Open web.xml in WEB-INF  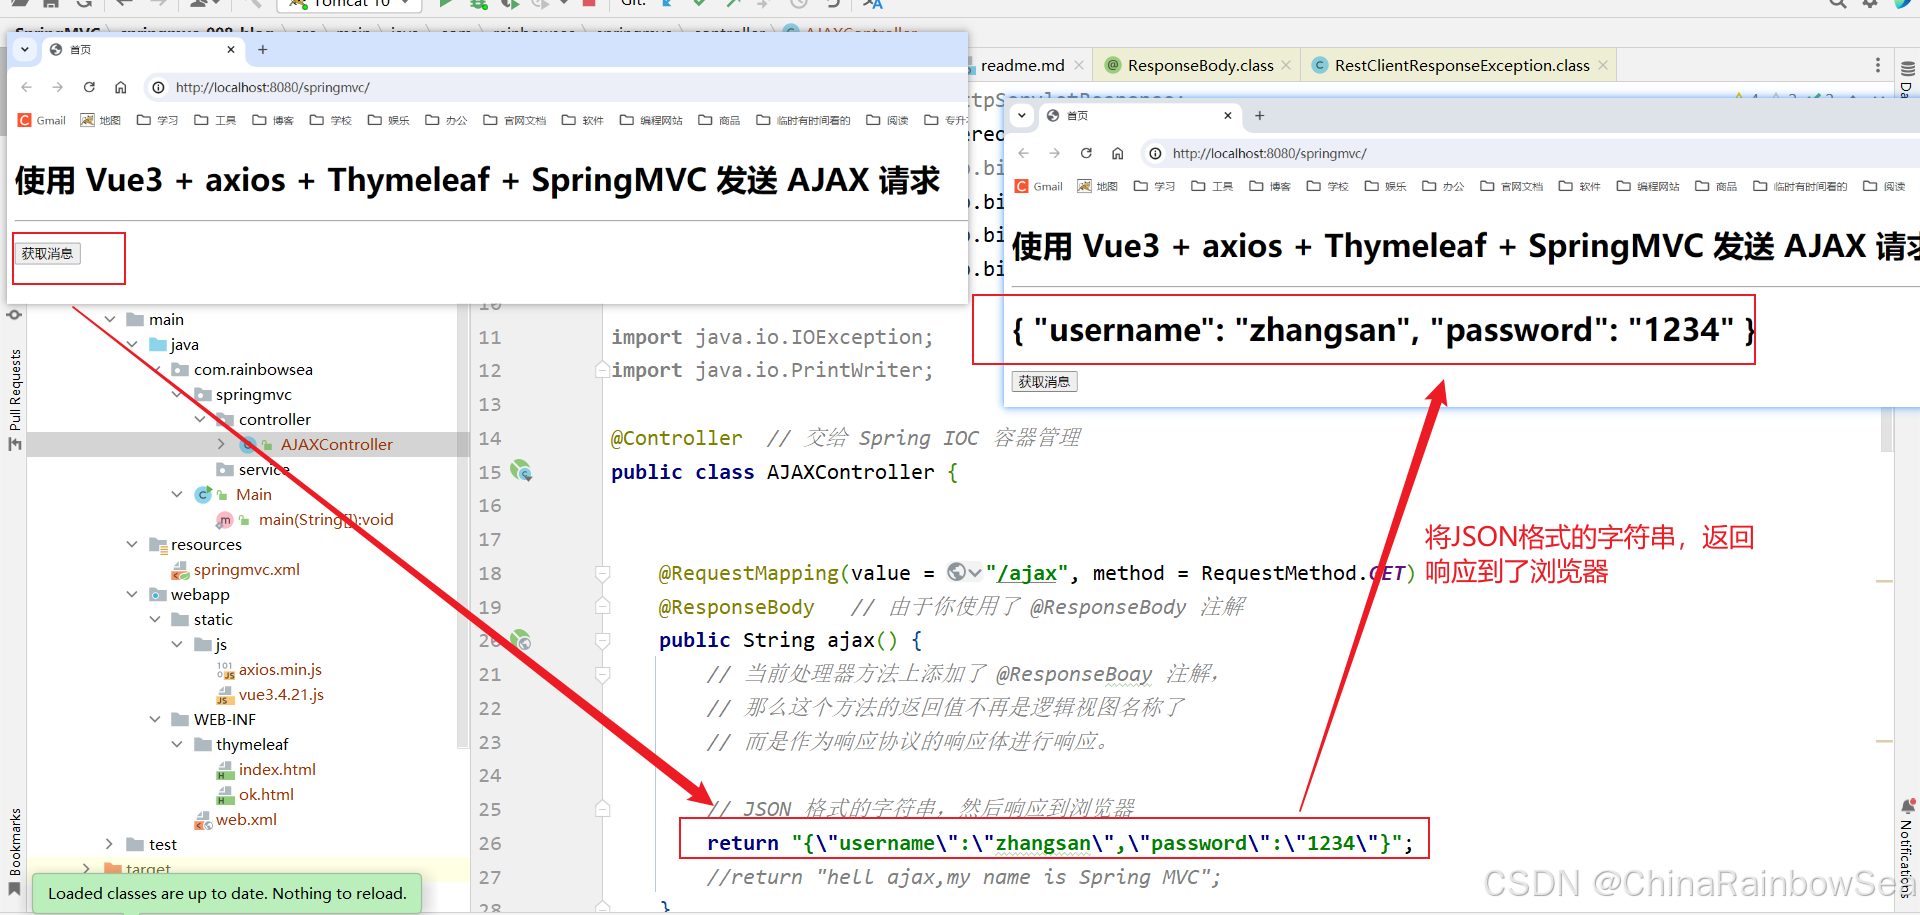[x=246, y=819]
